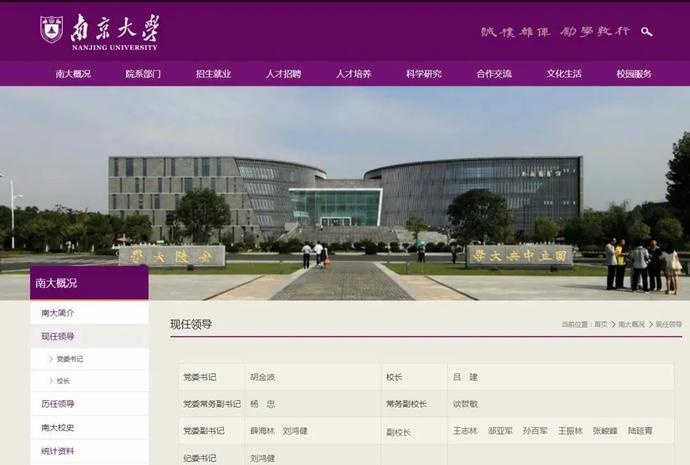This screenshot has height=465, width=690.
Task: Open the 文化生活 navigation menu
Action: (564, 74)
